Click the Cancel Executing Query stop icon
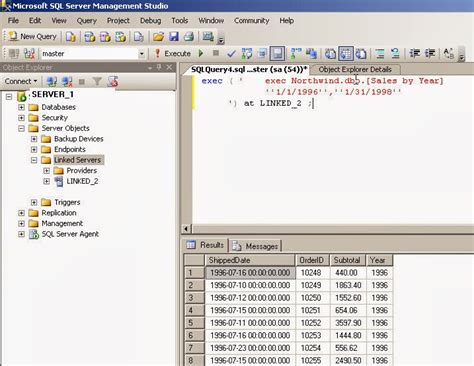 pos(216,53)
